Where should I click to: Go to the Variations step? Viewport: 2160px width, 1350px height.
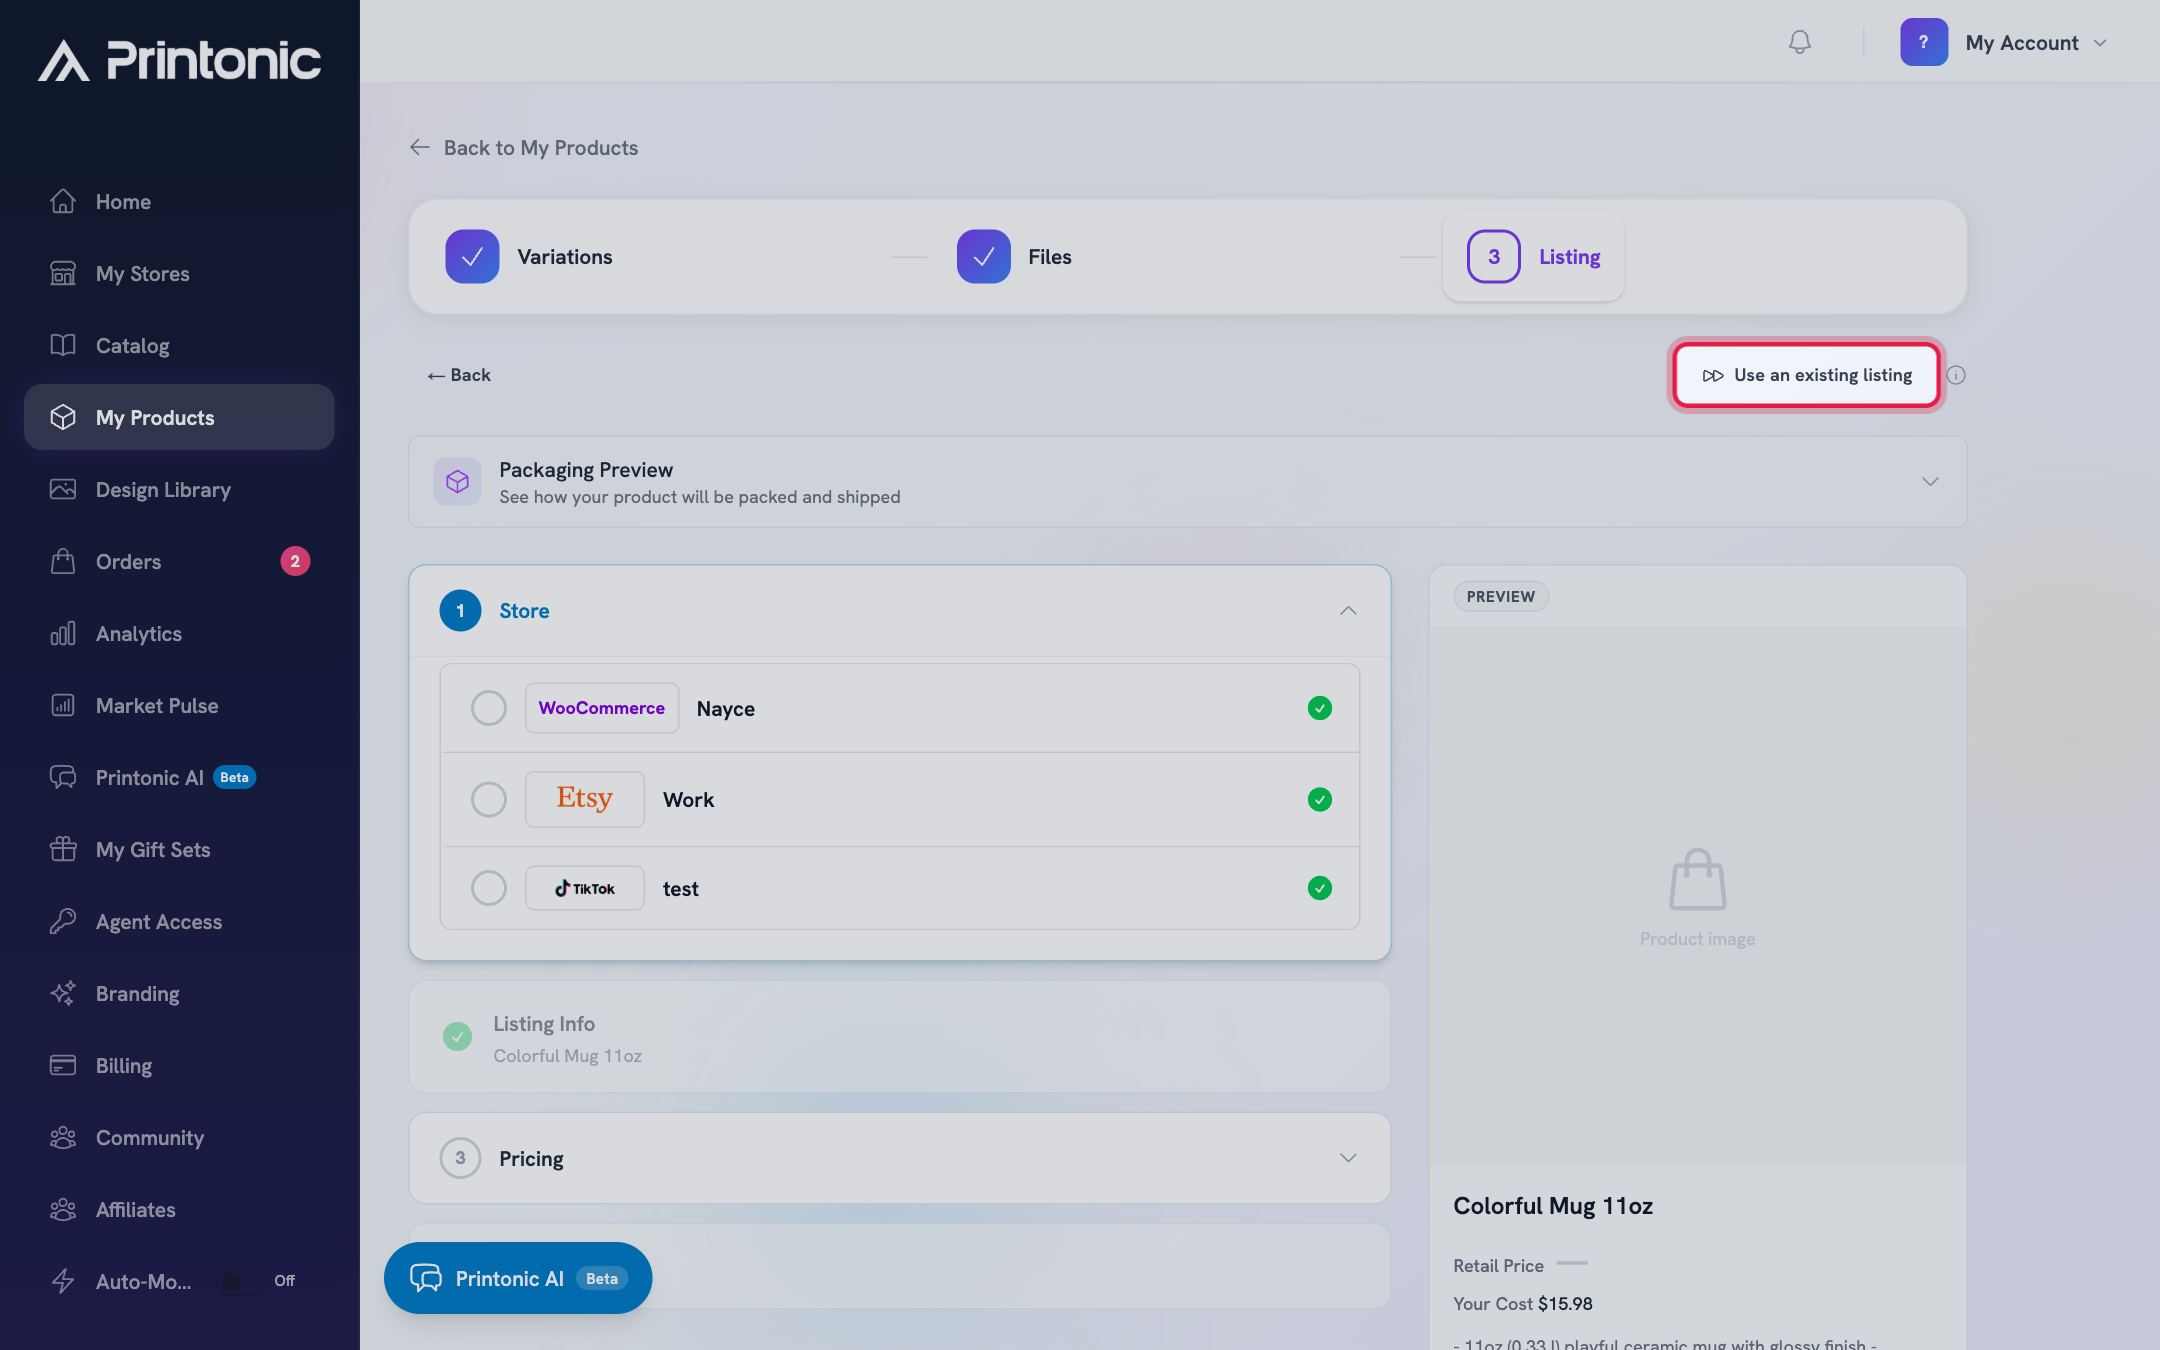pyautogui.click(x=529, y=257)
